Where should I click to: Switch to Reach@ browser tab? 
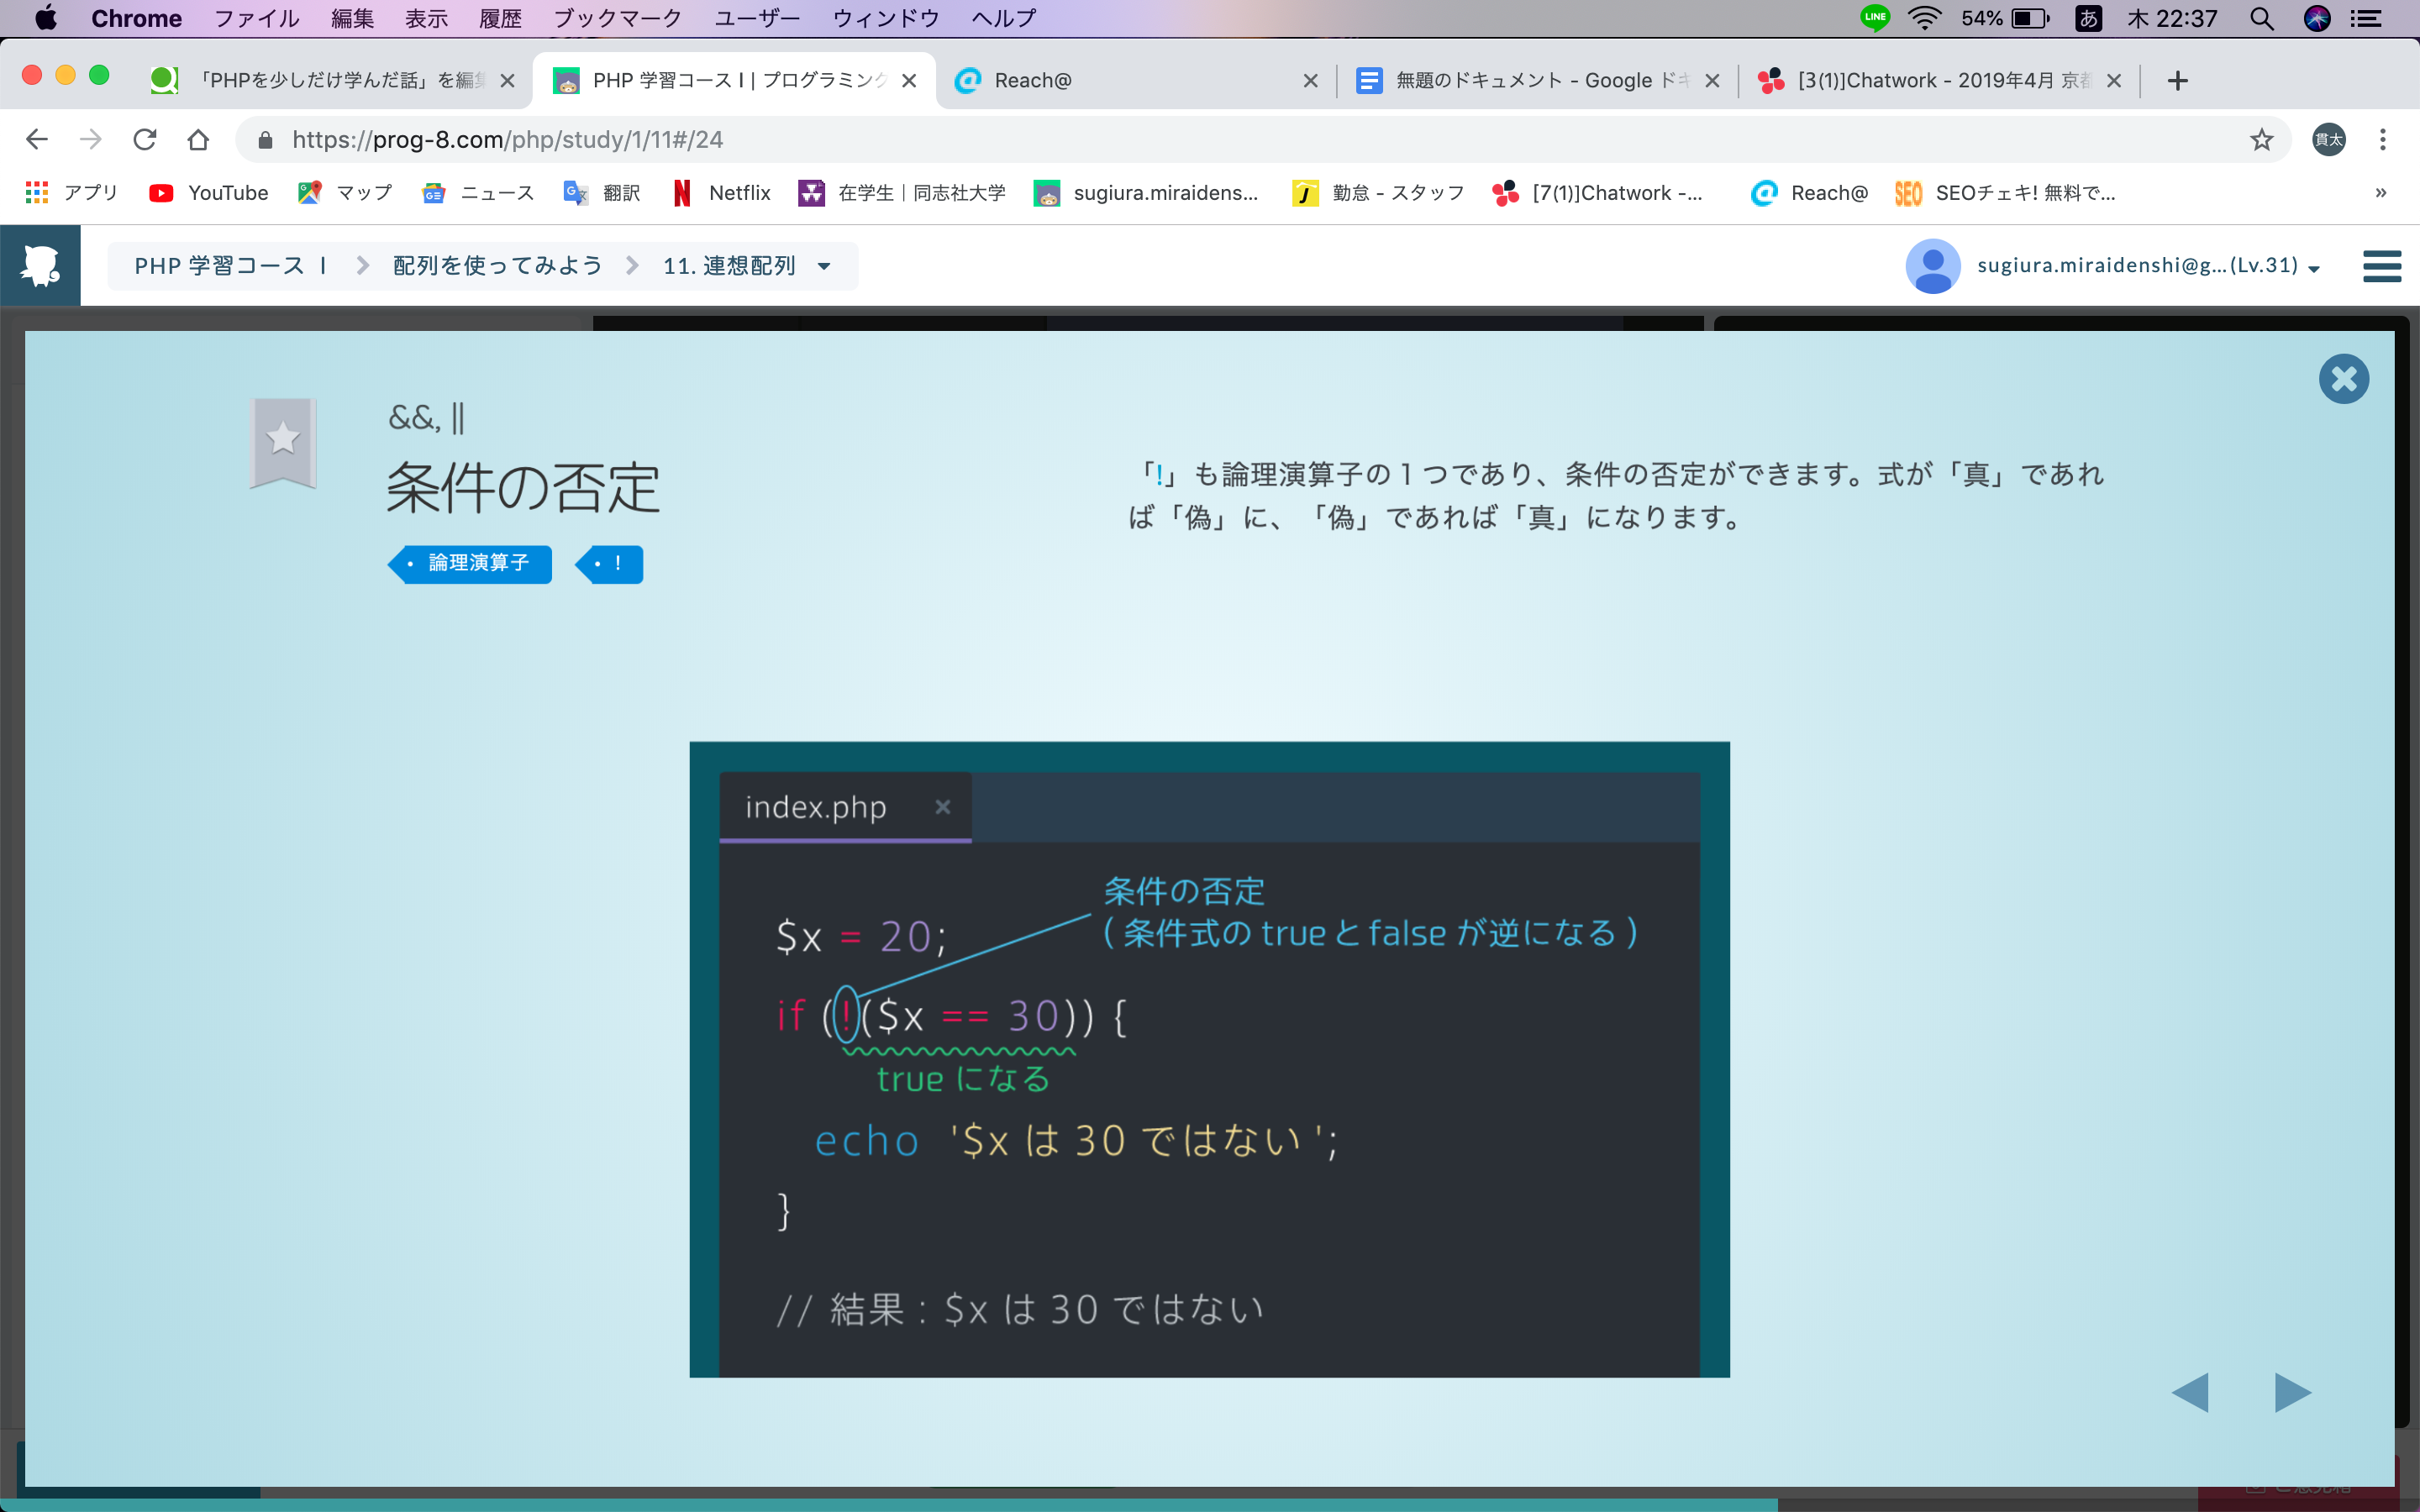point(1135,80)
